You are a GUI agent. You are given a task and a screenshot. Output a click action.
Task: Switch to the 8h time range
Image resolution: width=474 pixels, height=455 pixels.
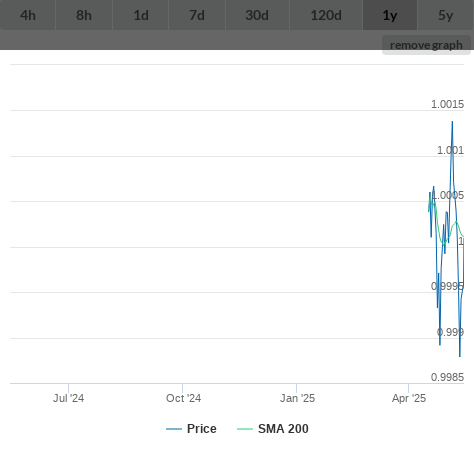point(84,15)
